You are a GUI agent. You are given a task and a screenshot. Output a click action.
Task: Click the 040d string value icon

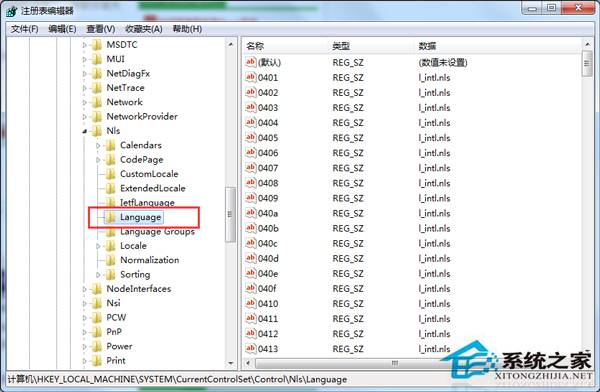click(x=251, y=258)
